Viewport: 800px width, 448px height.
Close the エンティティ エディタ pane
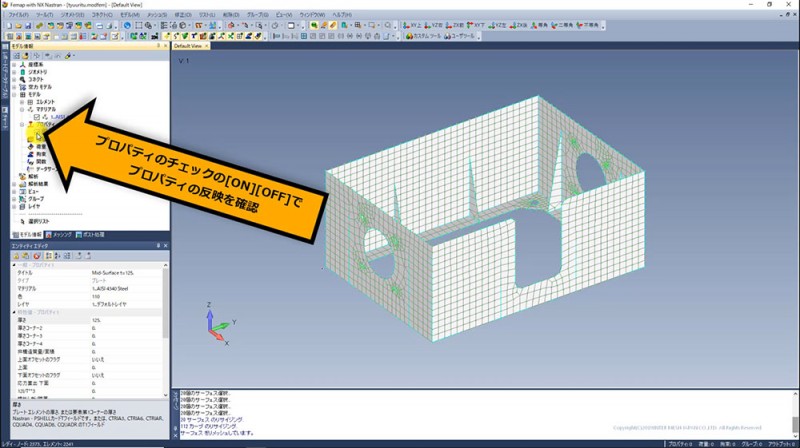[165, 246]
